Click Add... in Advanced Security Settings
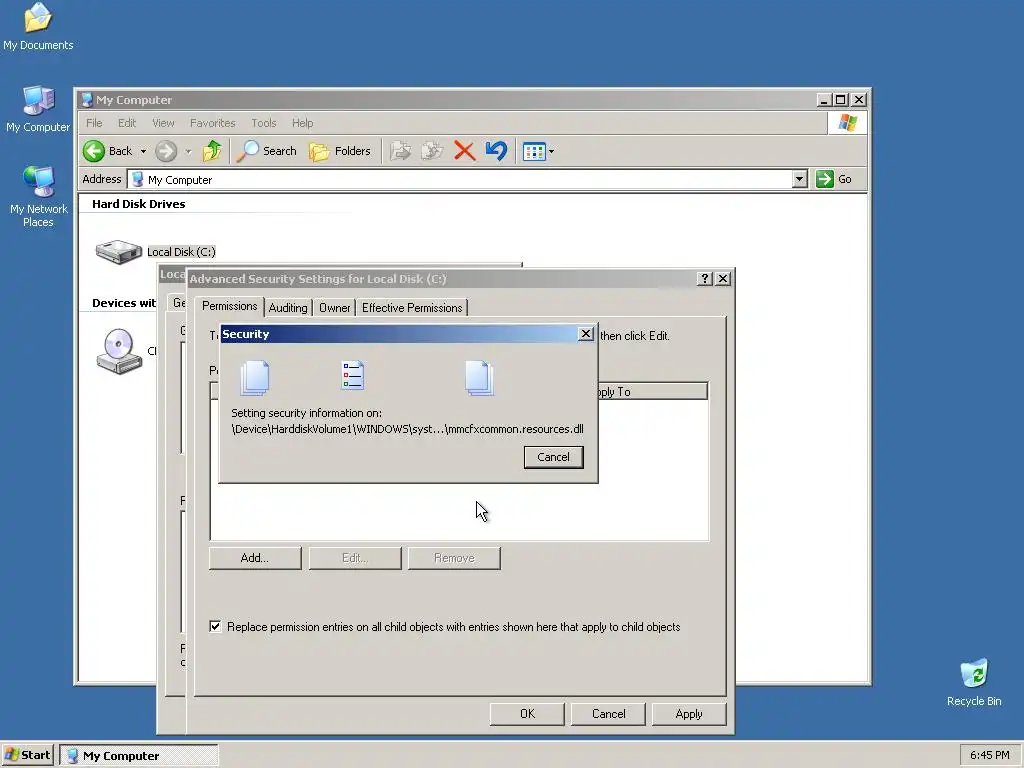The height and width of the screenshot is (768, 1024). [255, 558]
